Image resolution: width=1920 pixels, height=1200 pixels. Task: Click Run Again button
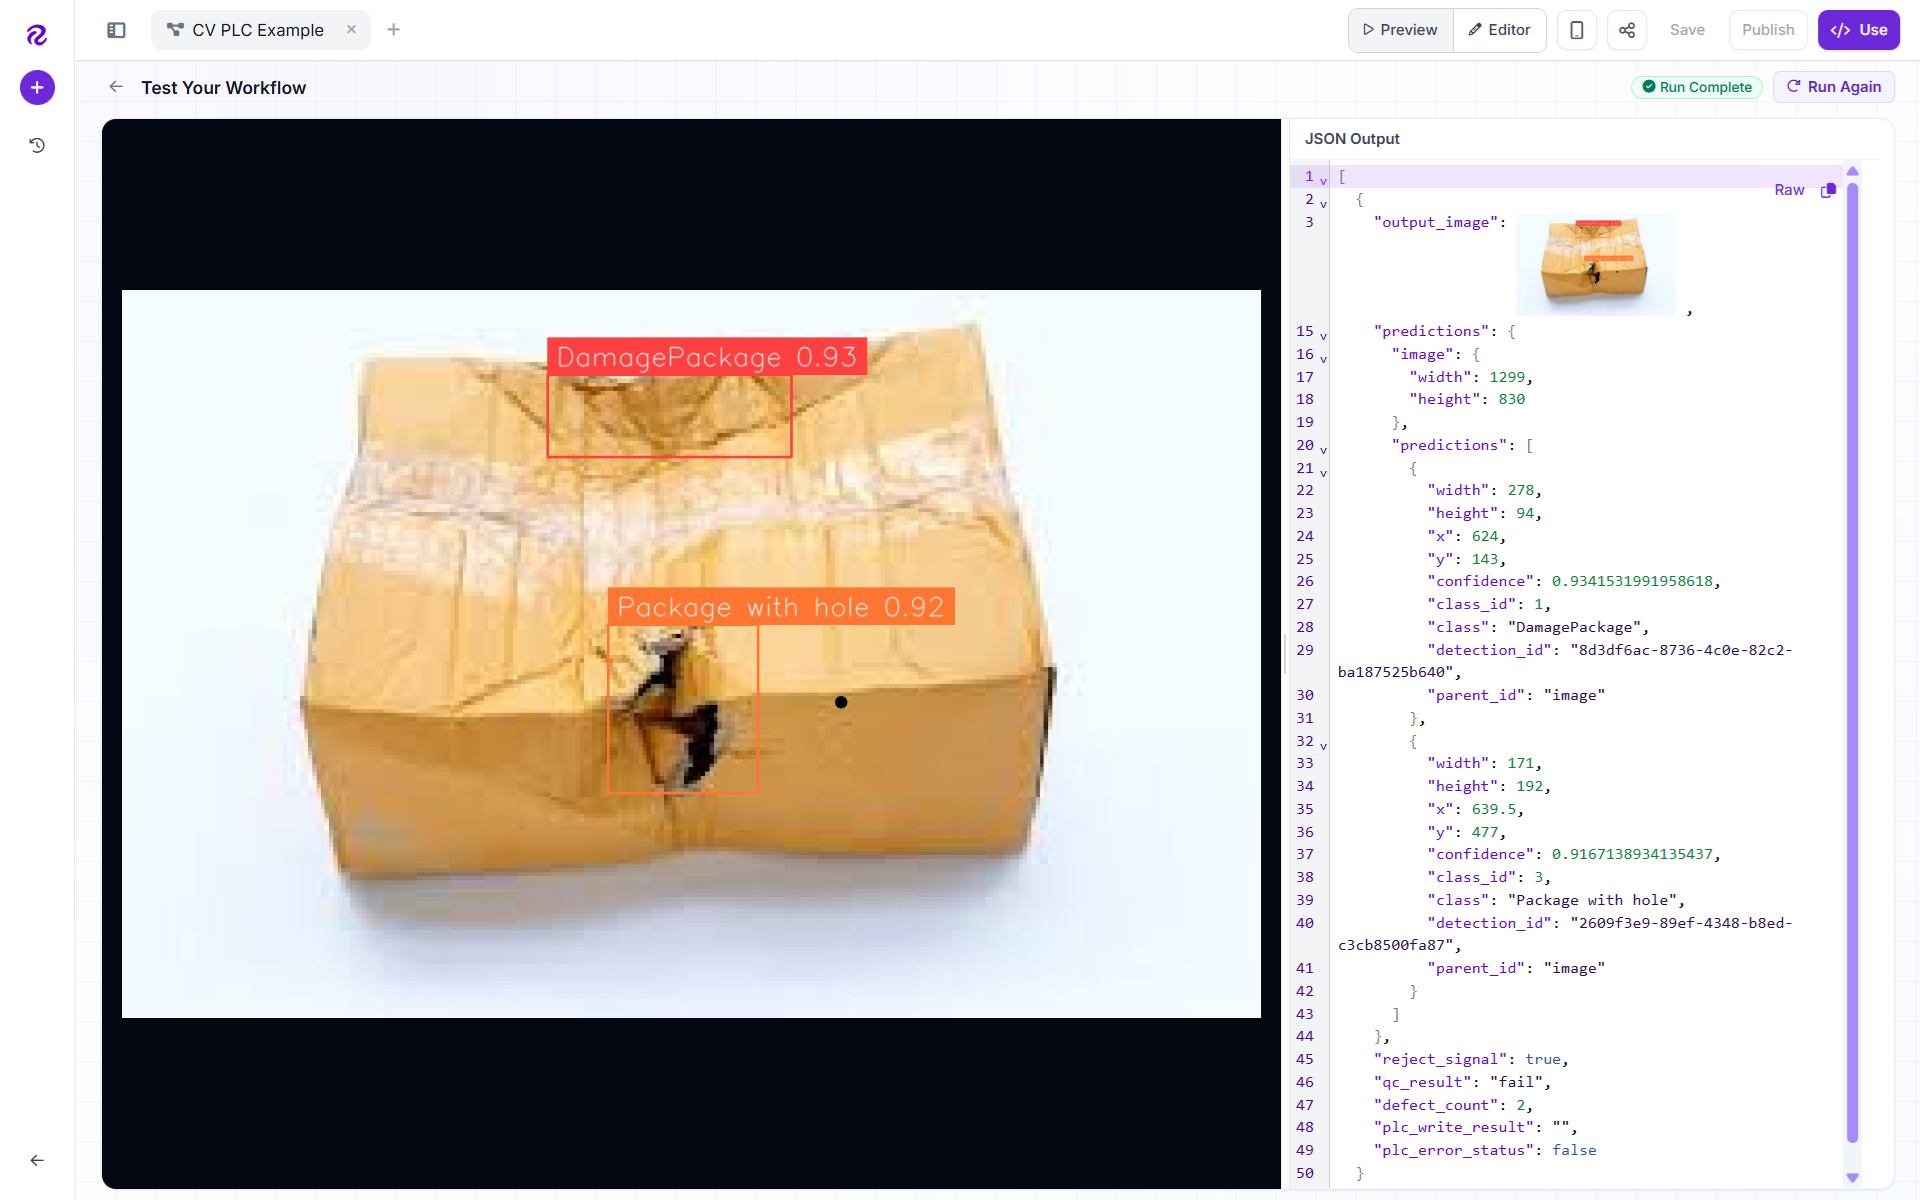click(1834, 87)
